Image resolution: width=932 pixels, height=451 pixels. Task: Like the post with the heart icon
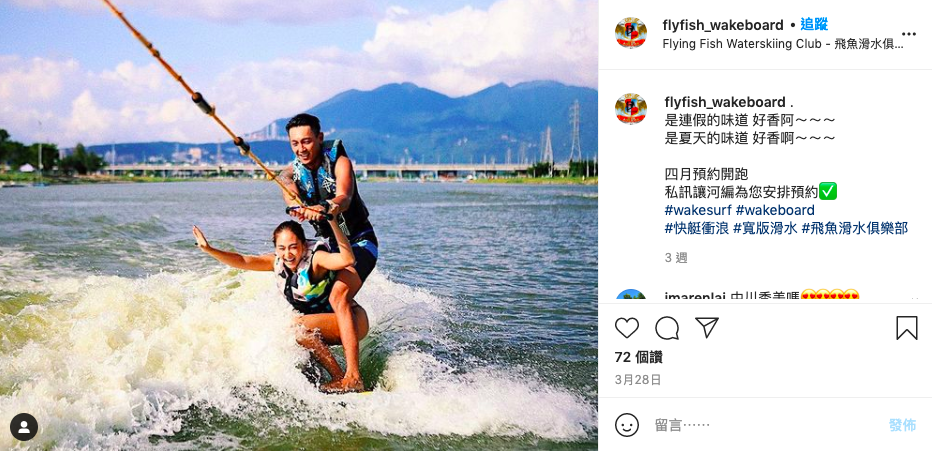tap(626, 328)
